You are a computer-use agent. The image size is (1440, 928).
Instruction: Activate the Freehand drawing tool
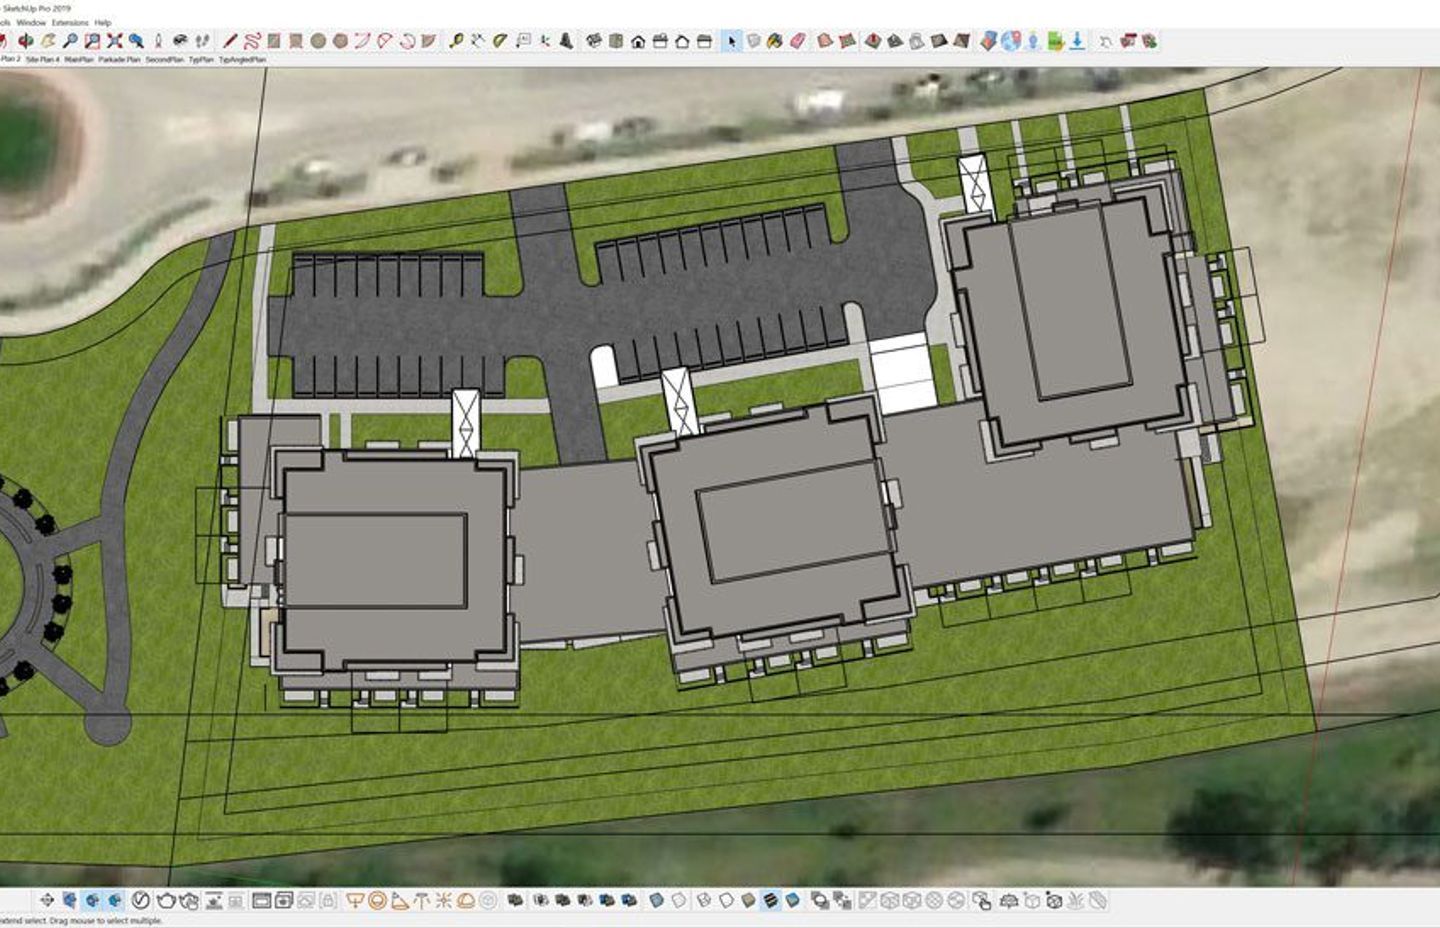pos(253,40)
